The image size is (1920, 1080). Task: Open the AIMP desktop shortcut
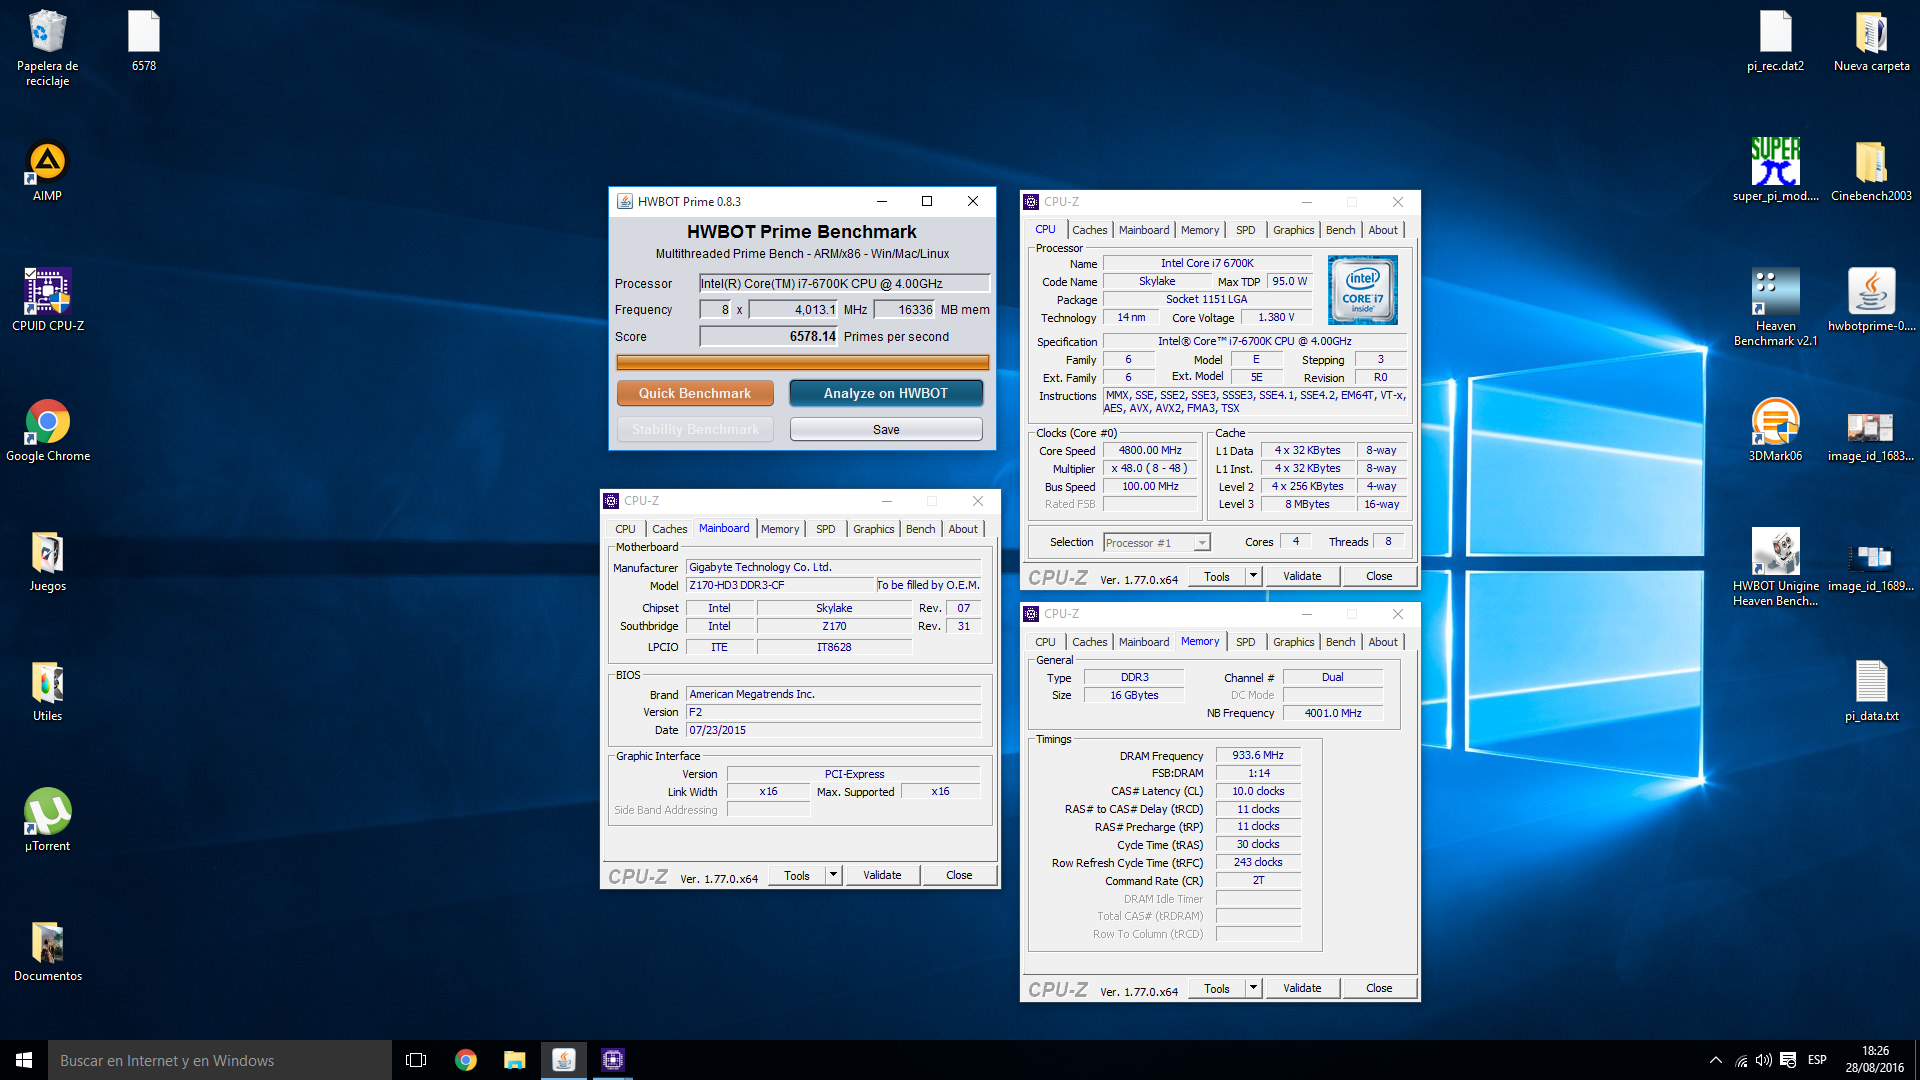tap(47, 172)
